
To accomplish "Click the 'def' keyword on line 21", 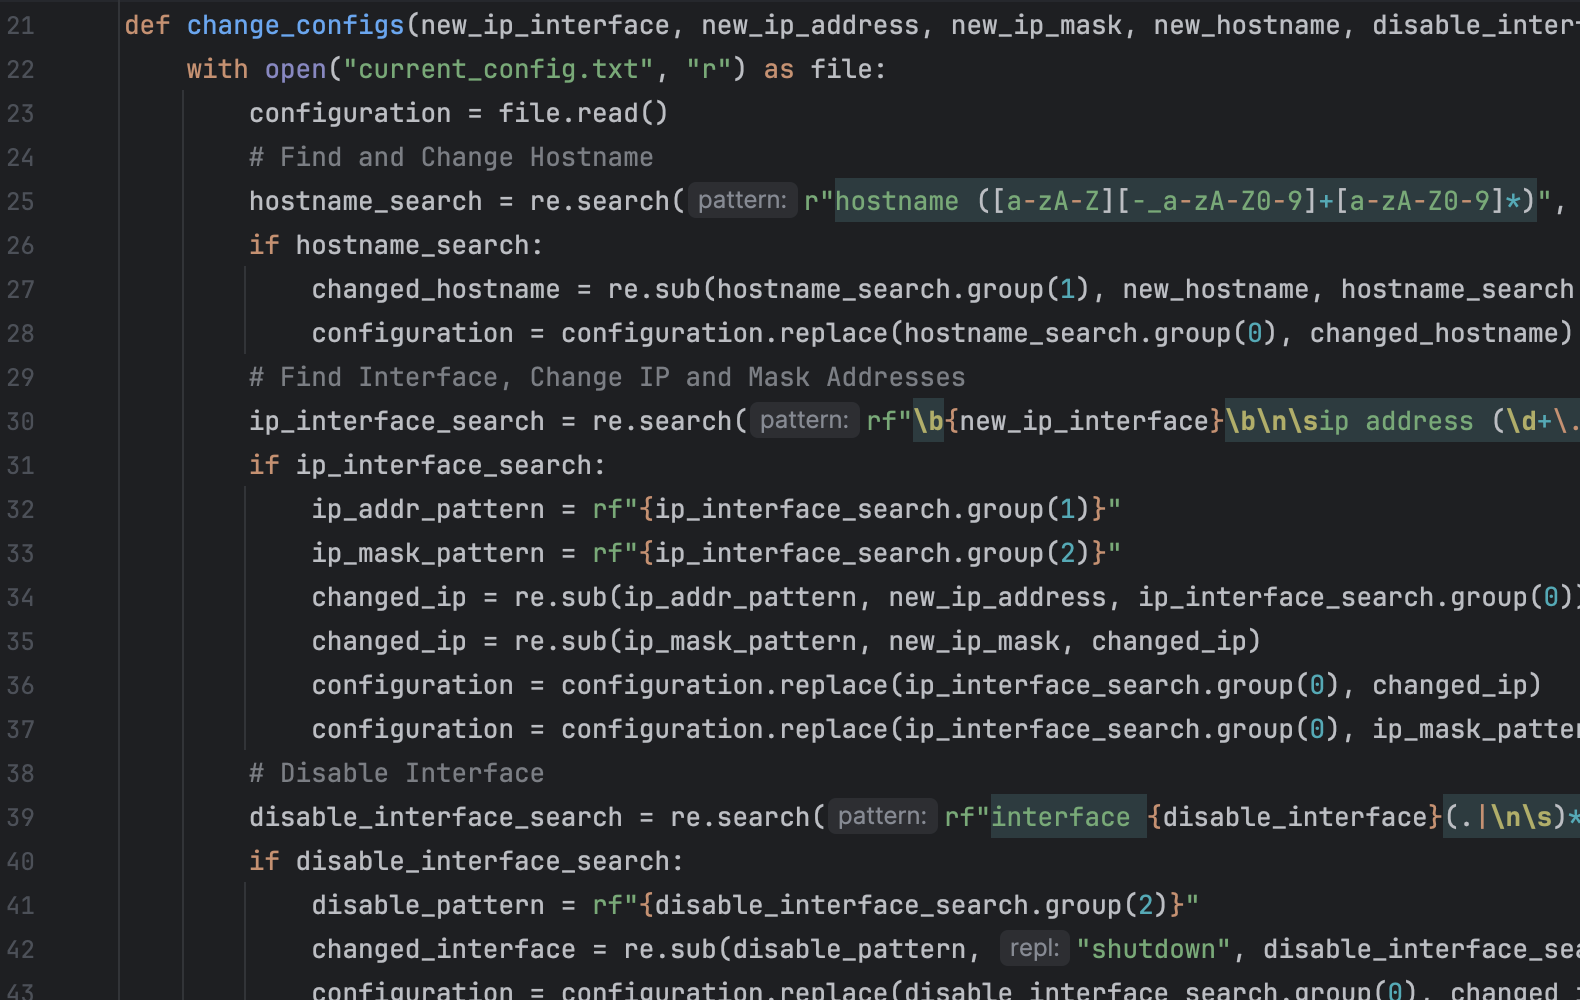I will [147, 25].
